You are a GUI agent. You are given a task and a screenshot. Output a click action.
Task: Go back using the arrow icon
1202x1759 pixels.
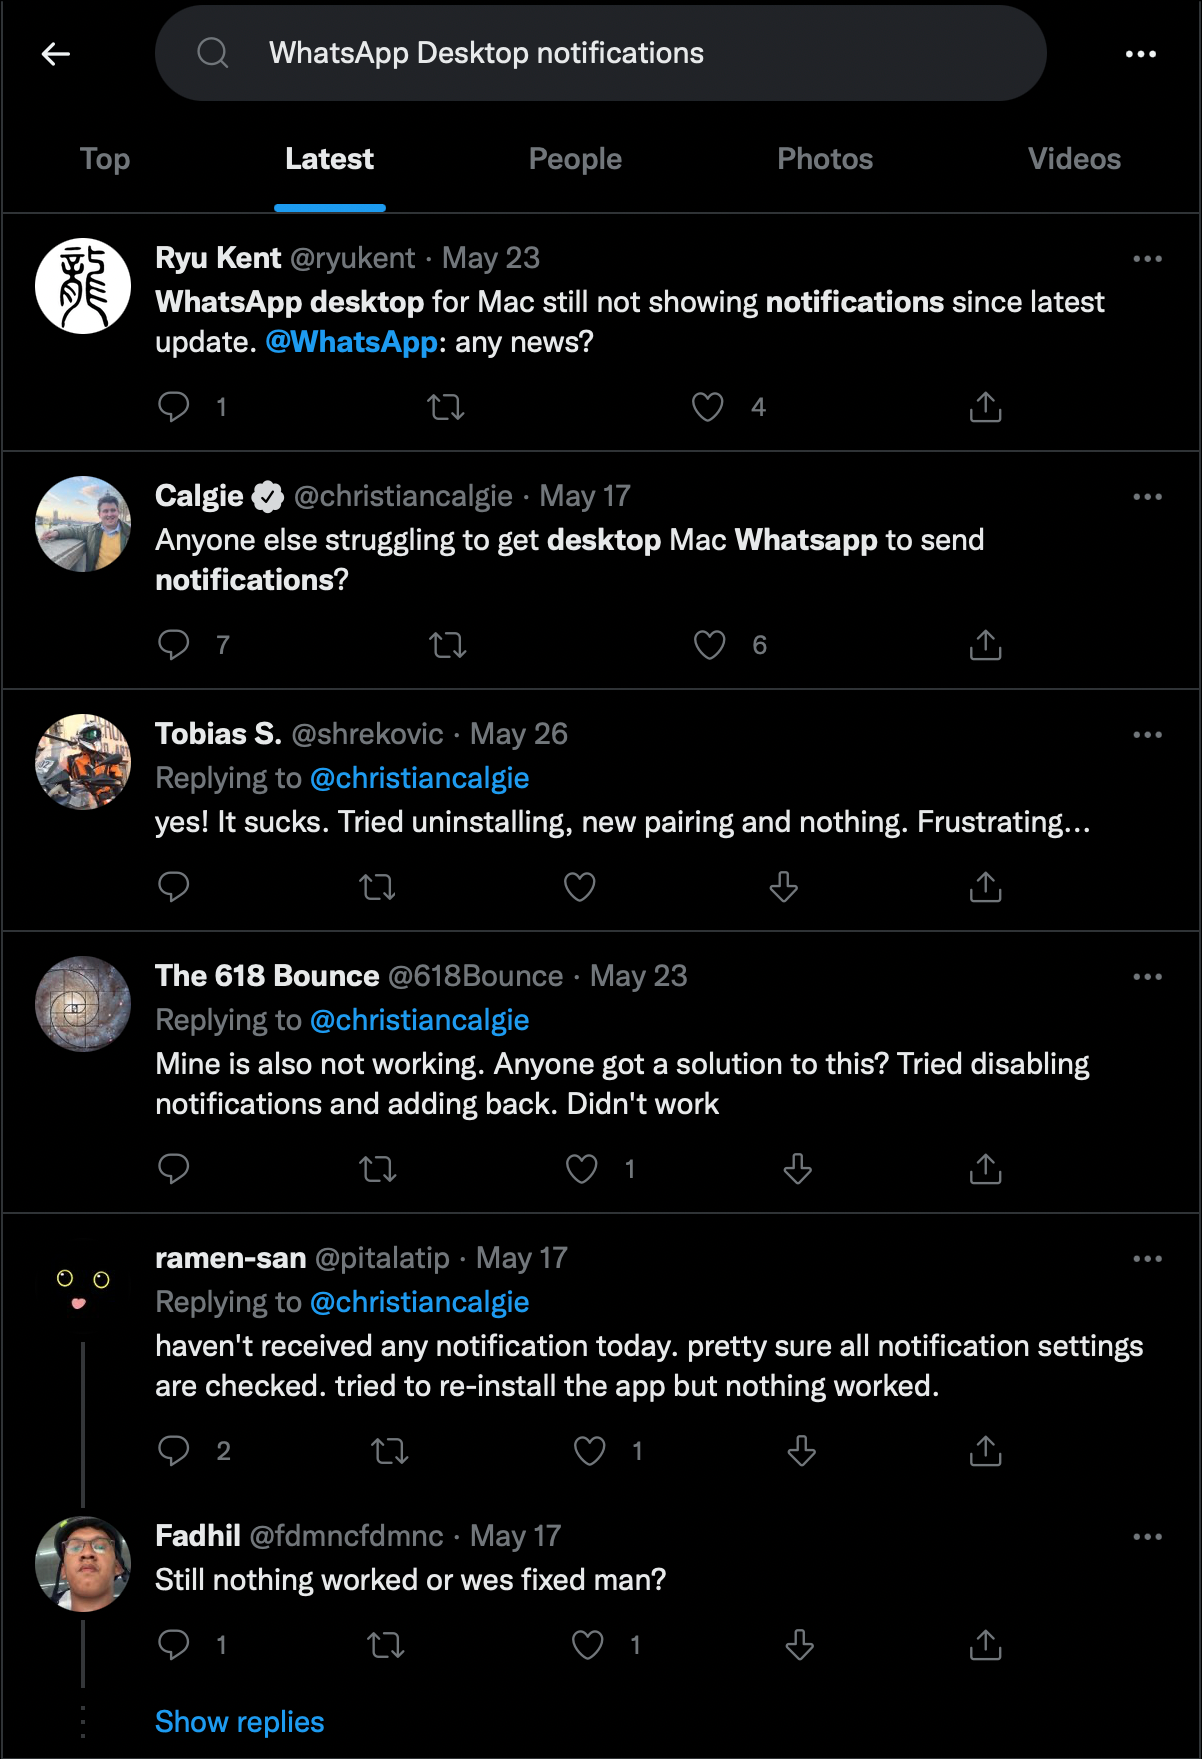[x=56, y=54]
